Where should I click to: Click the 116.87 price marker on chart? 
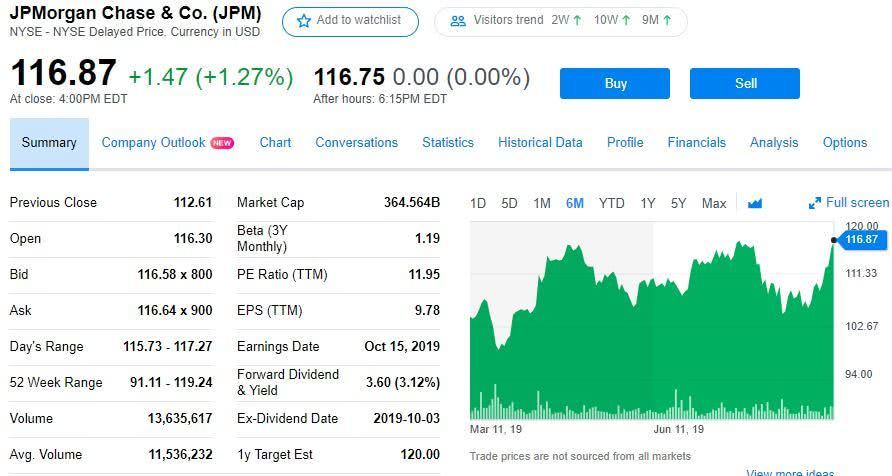pos(860,239)
